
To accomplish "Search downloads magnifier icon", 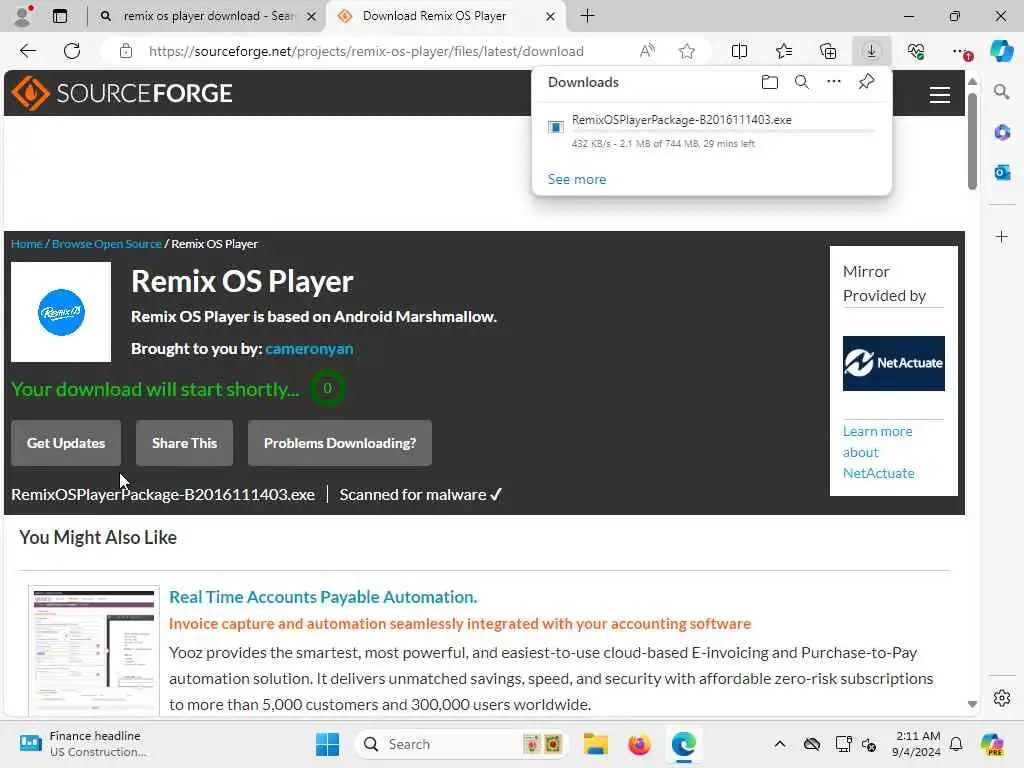I will coord(802,82).
